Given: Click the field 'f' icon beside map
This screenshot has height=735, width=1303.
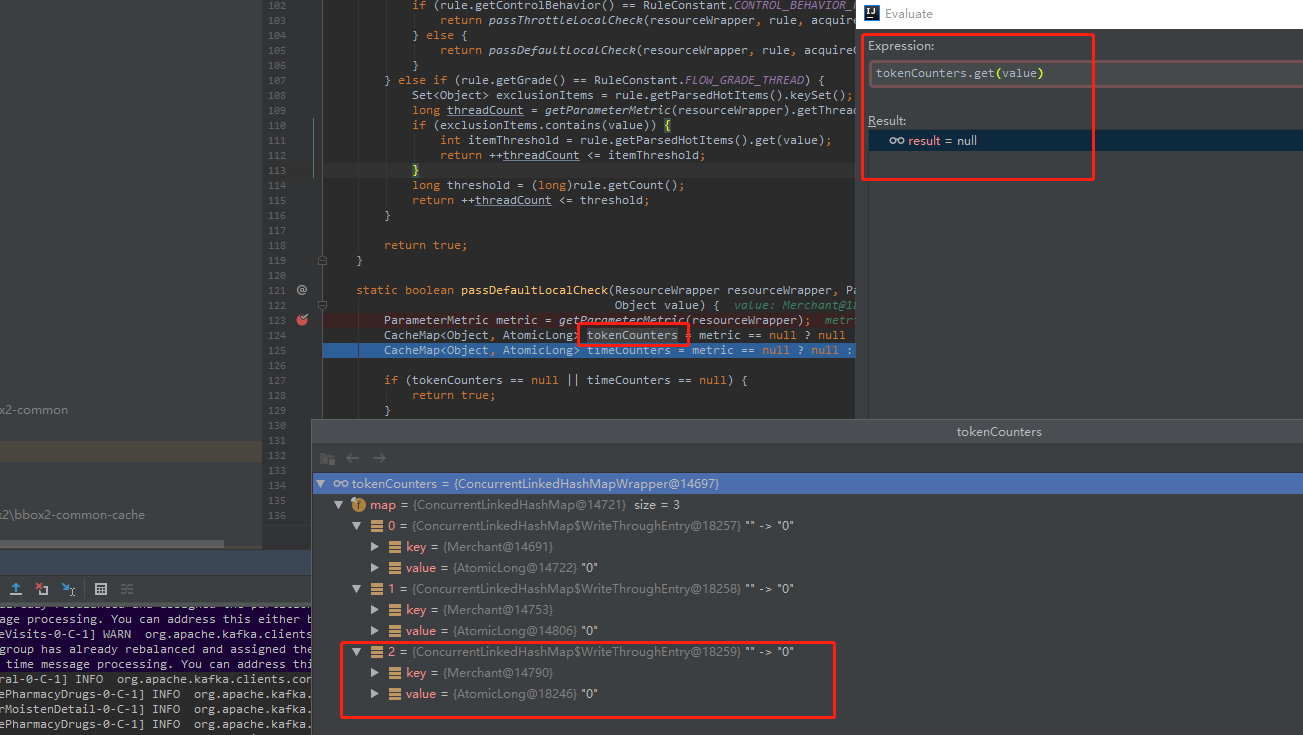Looking at the screenshot, I should tap(359, 505).
